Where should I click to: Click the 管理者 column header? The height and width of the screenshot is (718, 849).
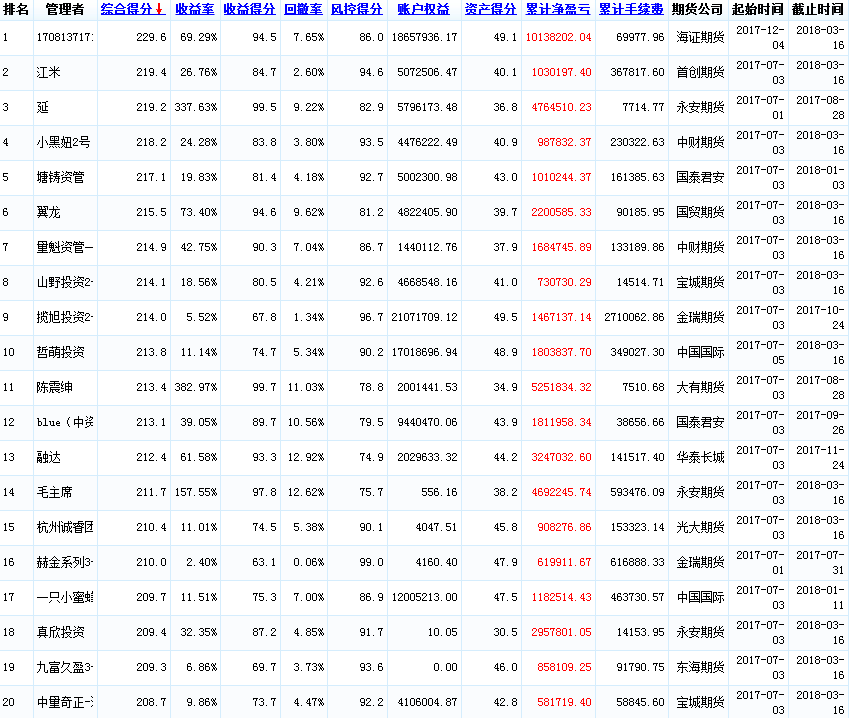point(64,9)
